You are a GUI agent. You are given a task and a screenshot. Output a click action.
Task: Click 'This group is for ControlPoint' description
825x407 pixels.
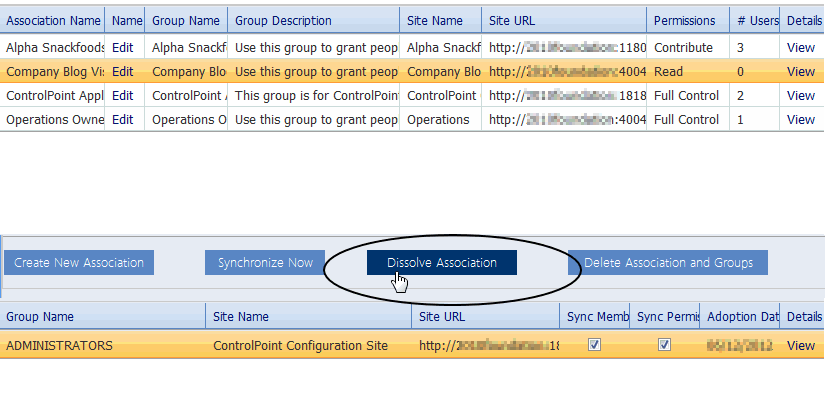pyautogui.click(x=314, y=96)
